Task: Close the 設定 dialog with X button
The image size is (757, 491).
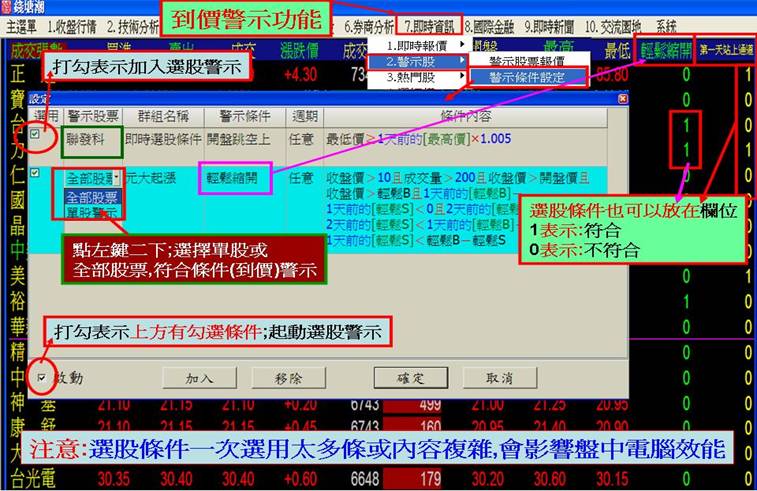Action: tap(622, 100)
